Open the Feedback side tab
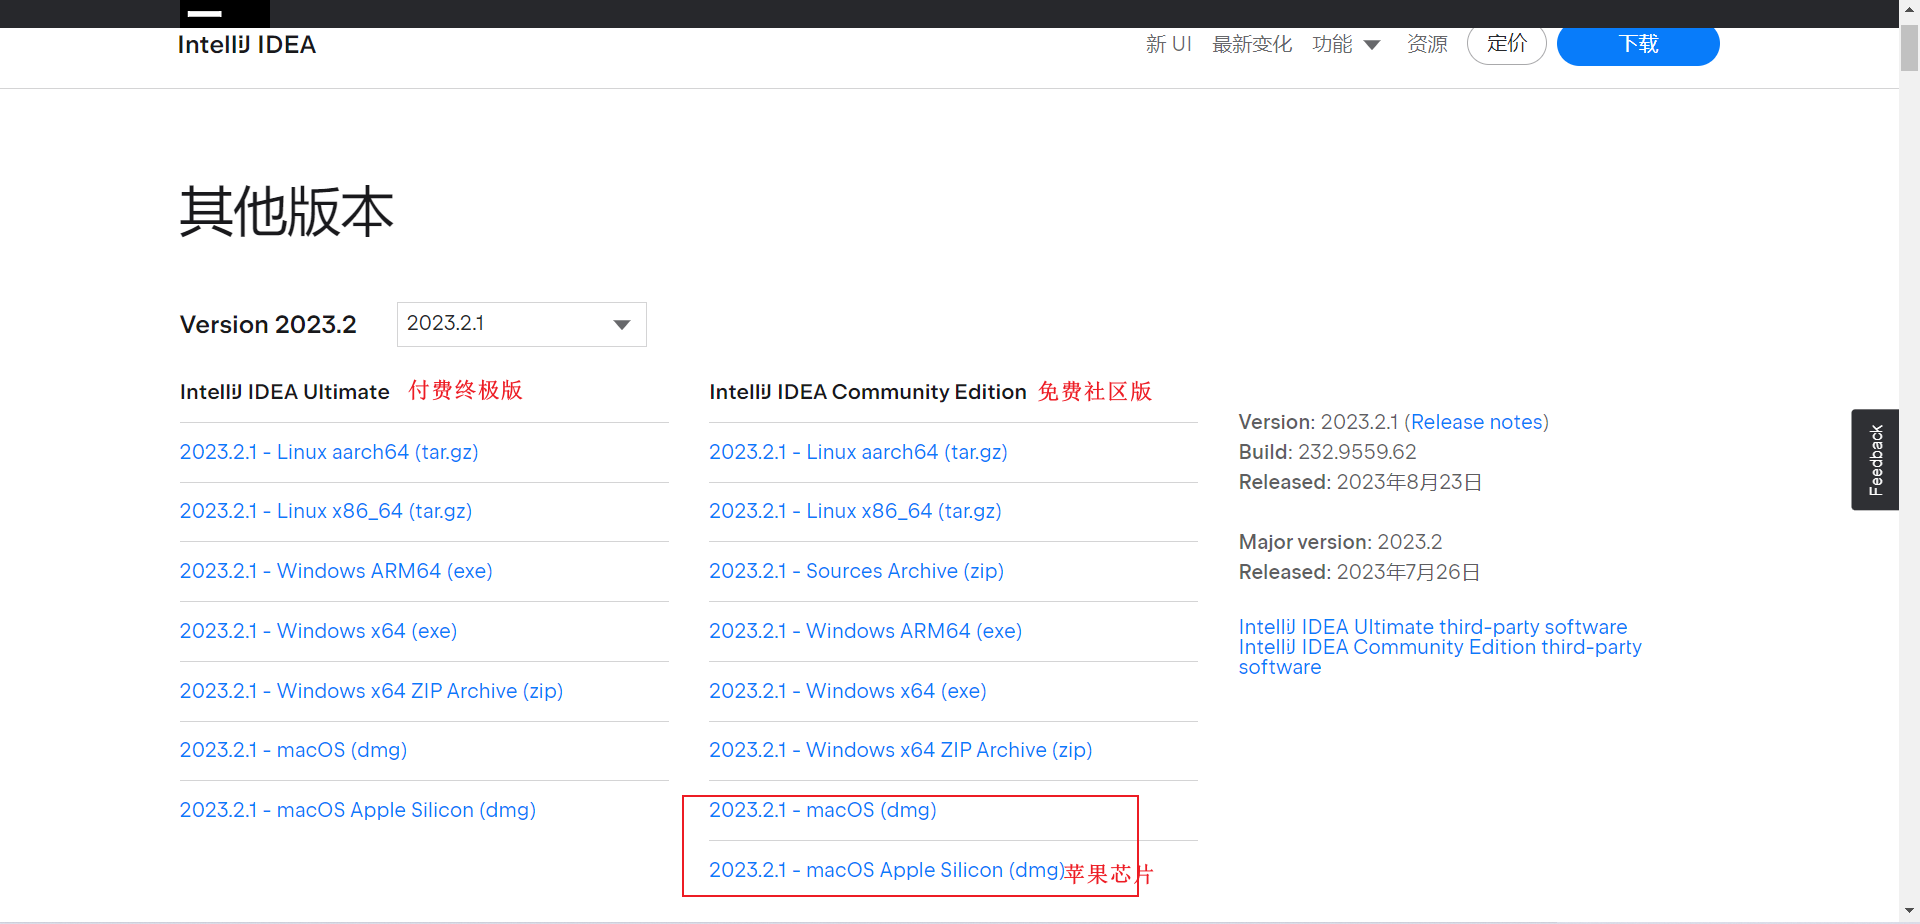Image resolution: width=1920 pixels, height=924 pixels. tap(1875, 460)
